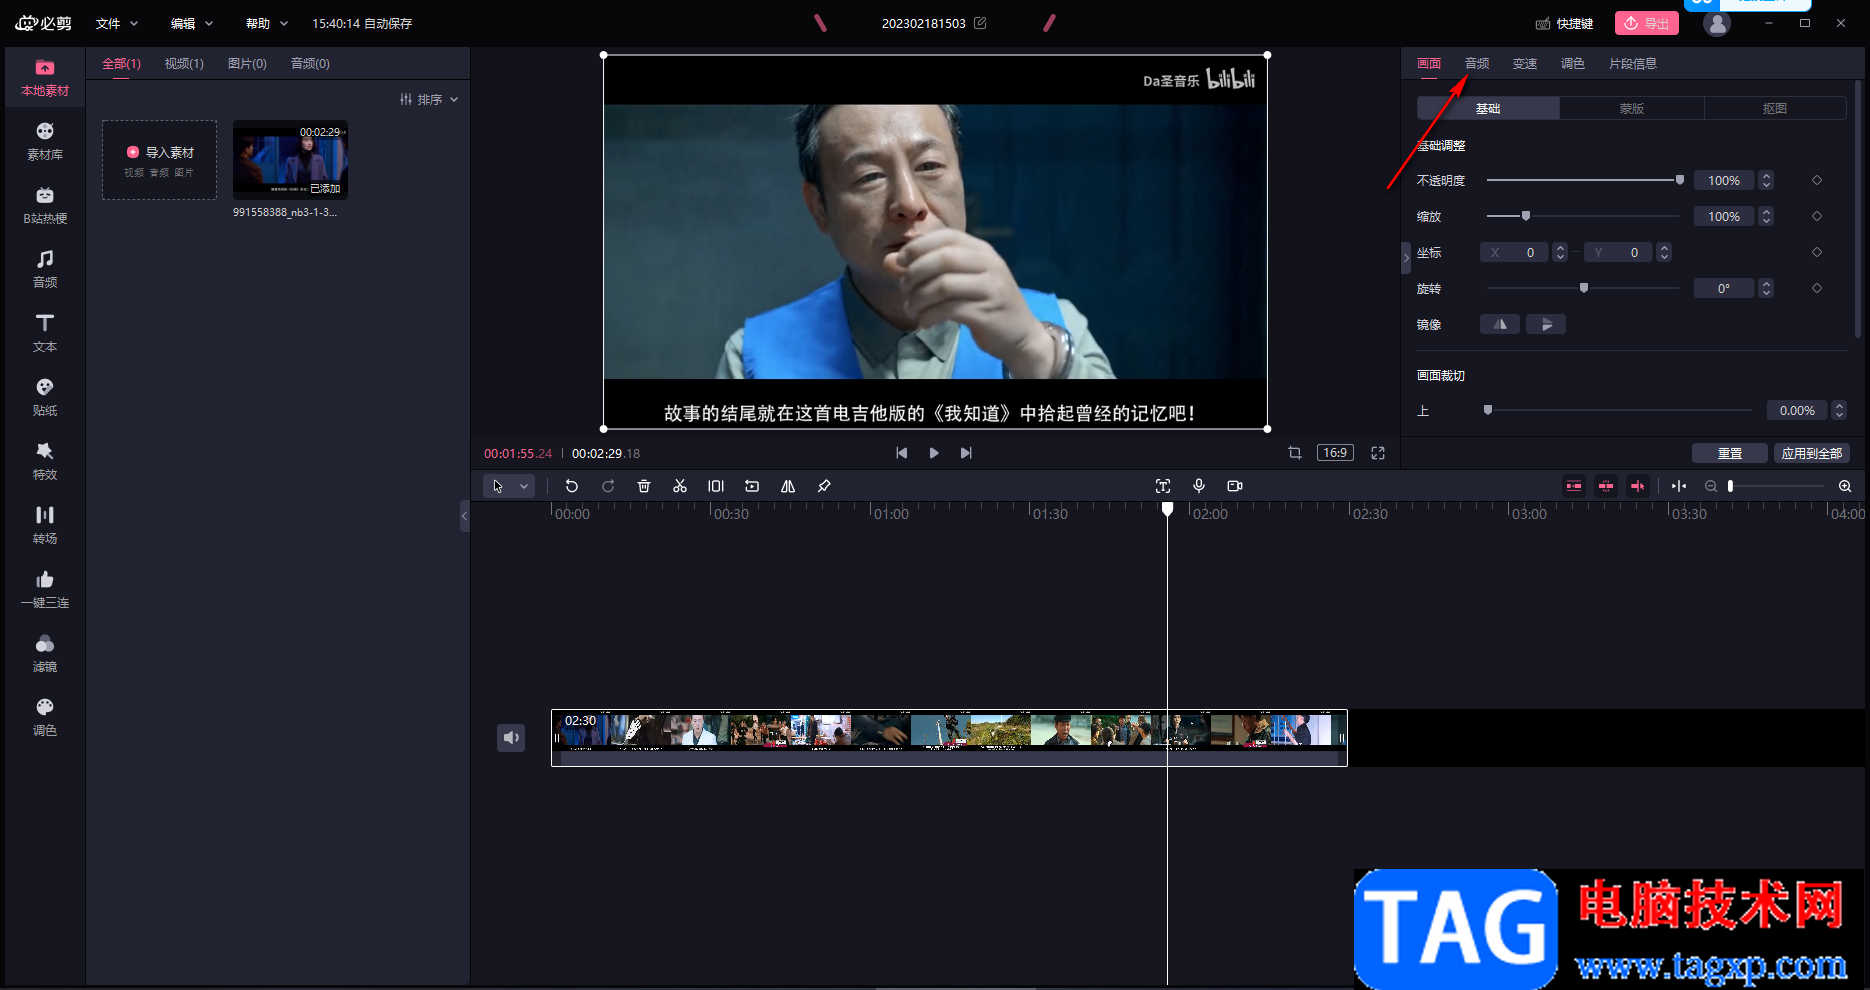Open the 一键三连 panel
This screenshot has height=990, width=1870.
45,590
